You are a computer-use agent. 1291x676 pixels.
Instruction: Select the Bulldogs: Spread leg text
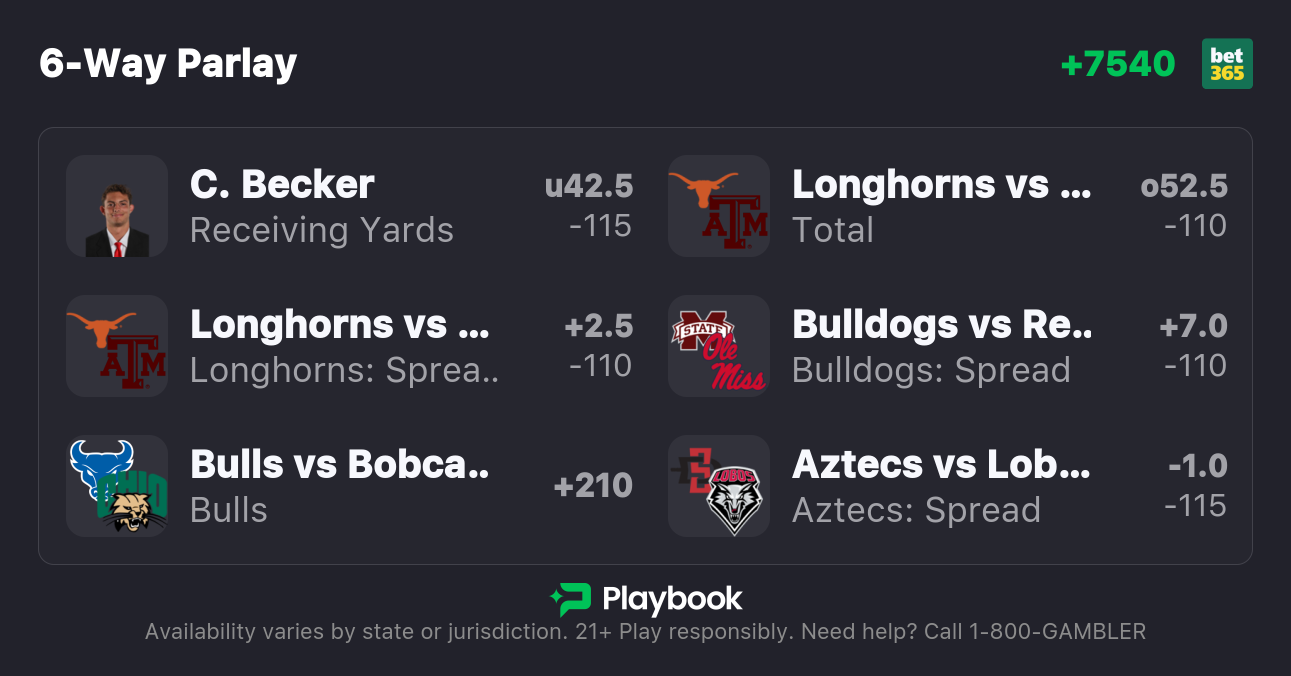point(931,370)
